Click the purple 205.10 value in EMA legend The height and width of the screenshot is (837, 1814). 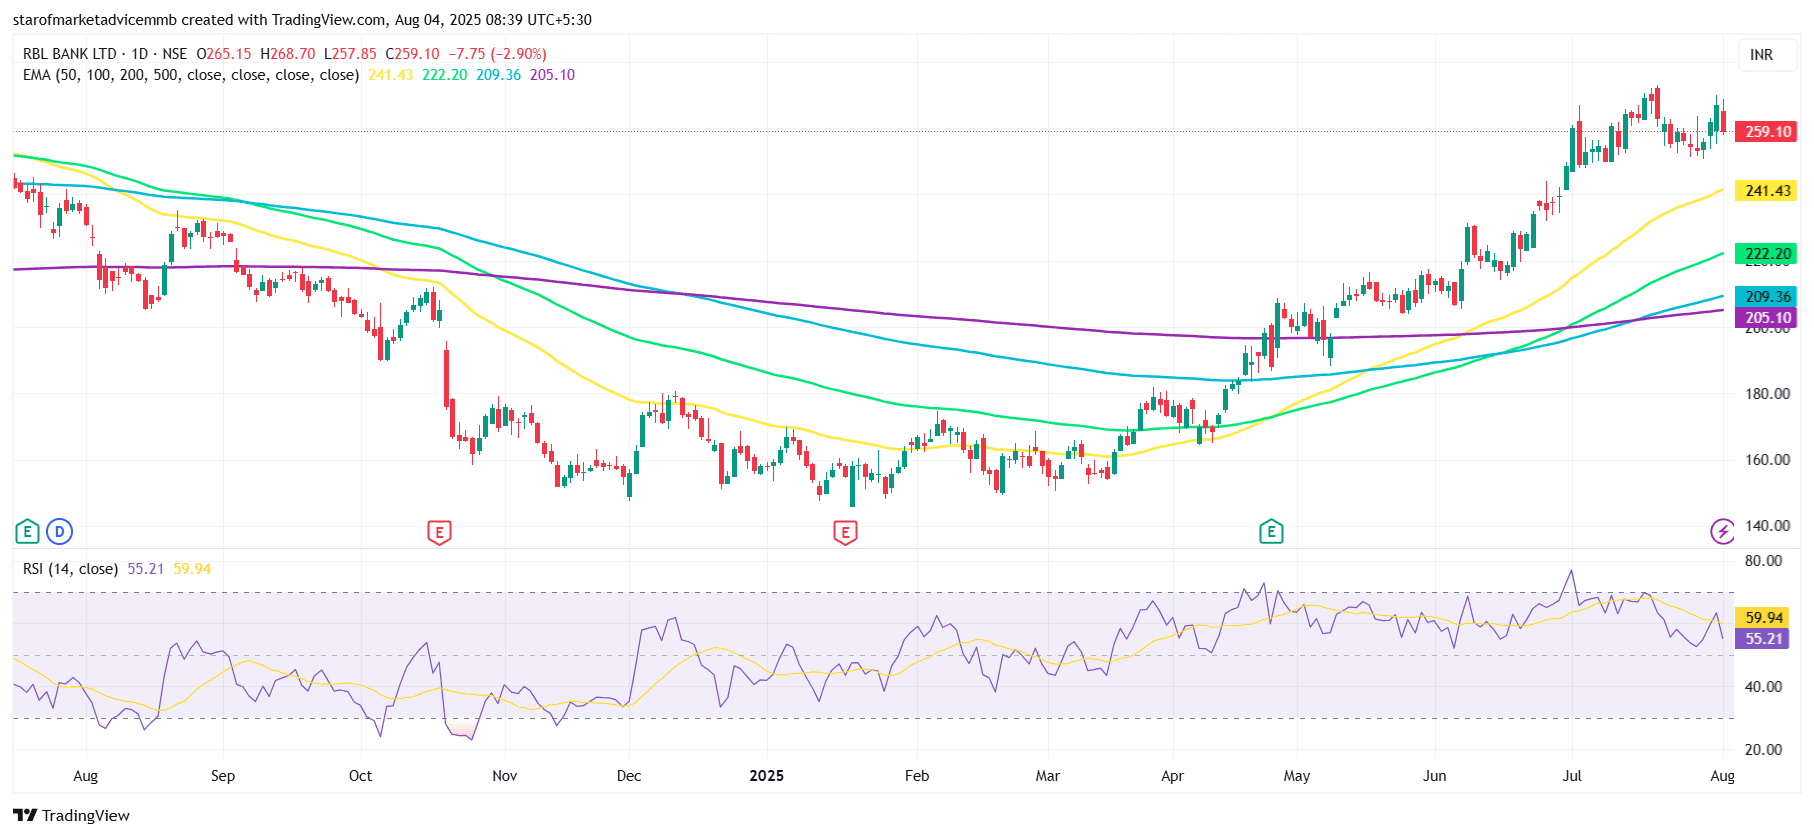[553, 75]
